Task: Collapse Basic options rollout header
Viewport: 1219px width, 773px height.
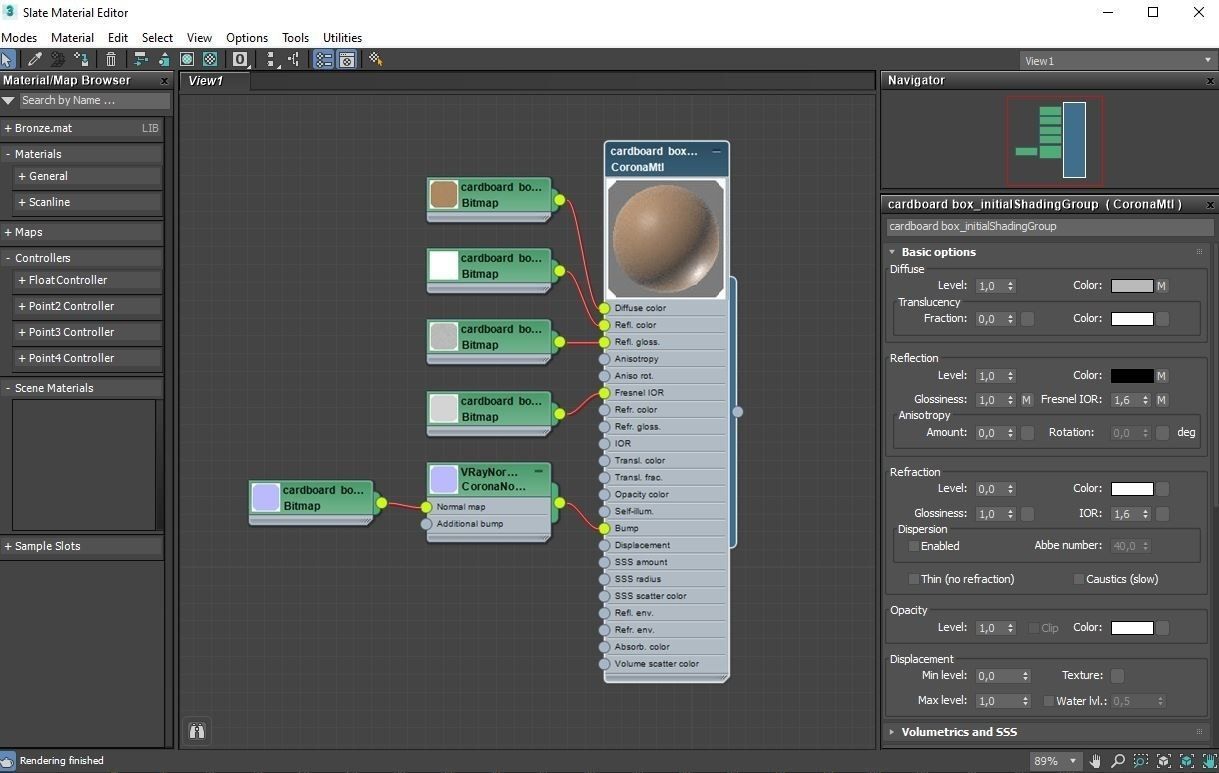Action: (1045, 252)
